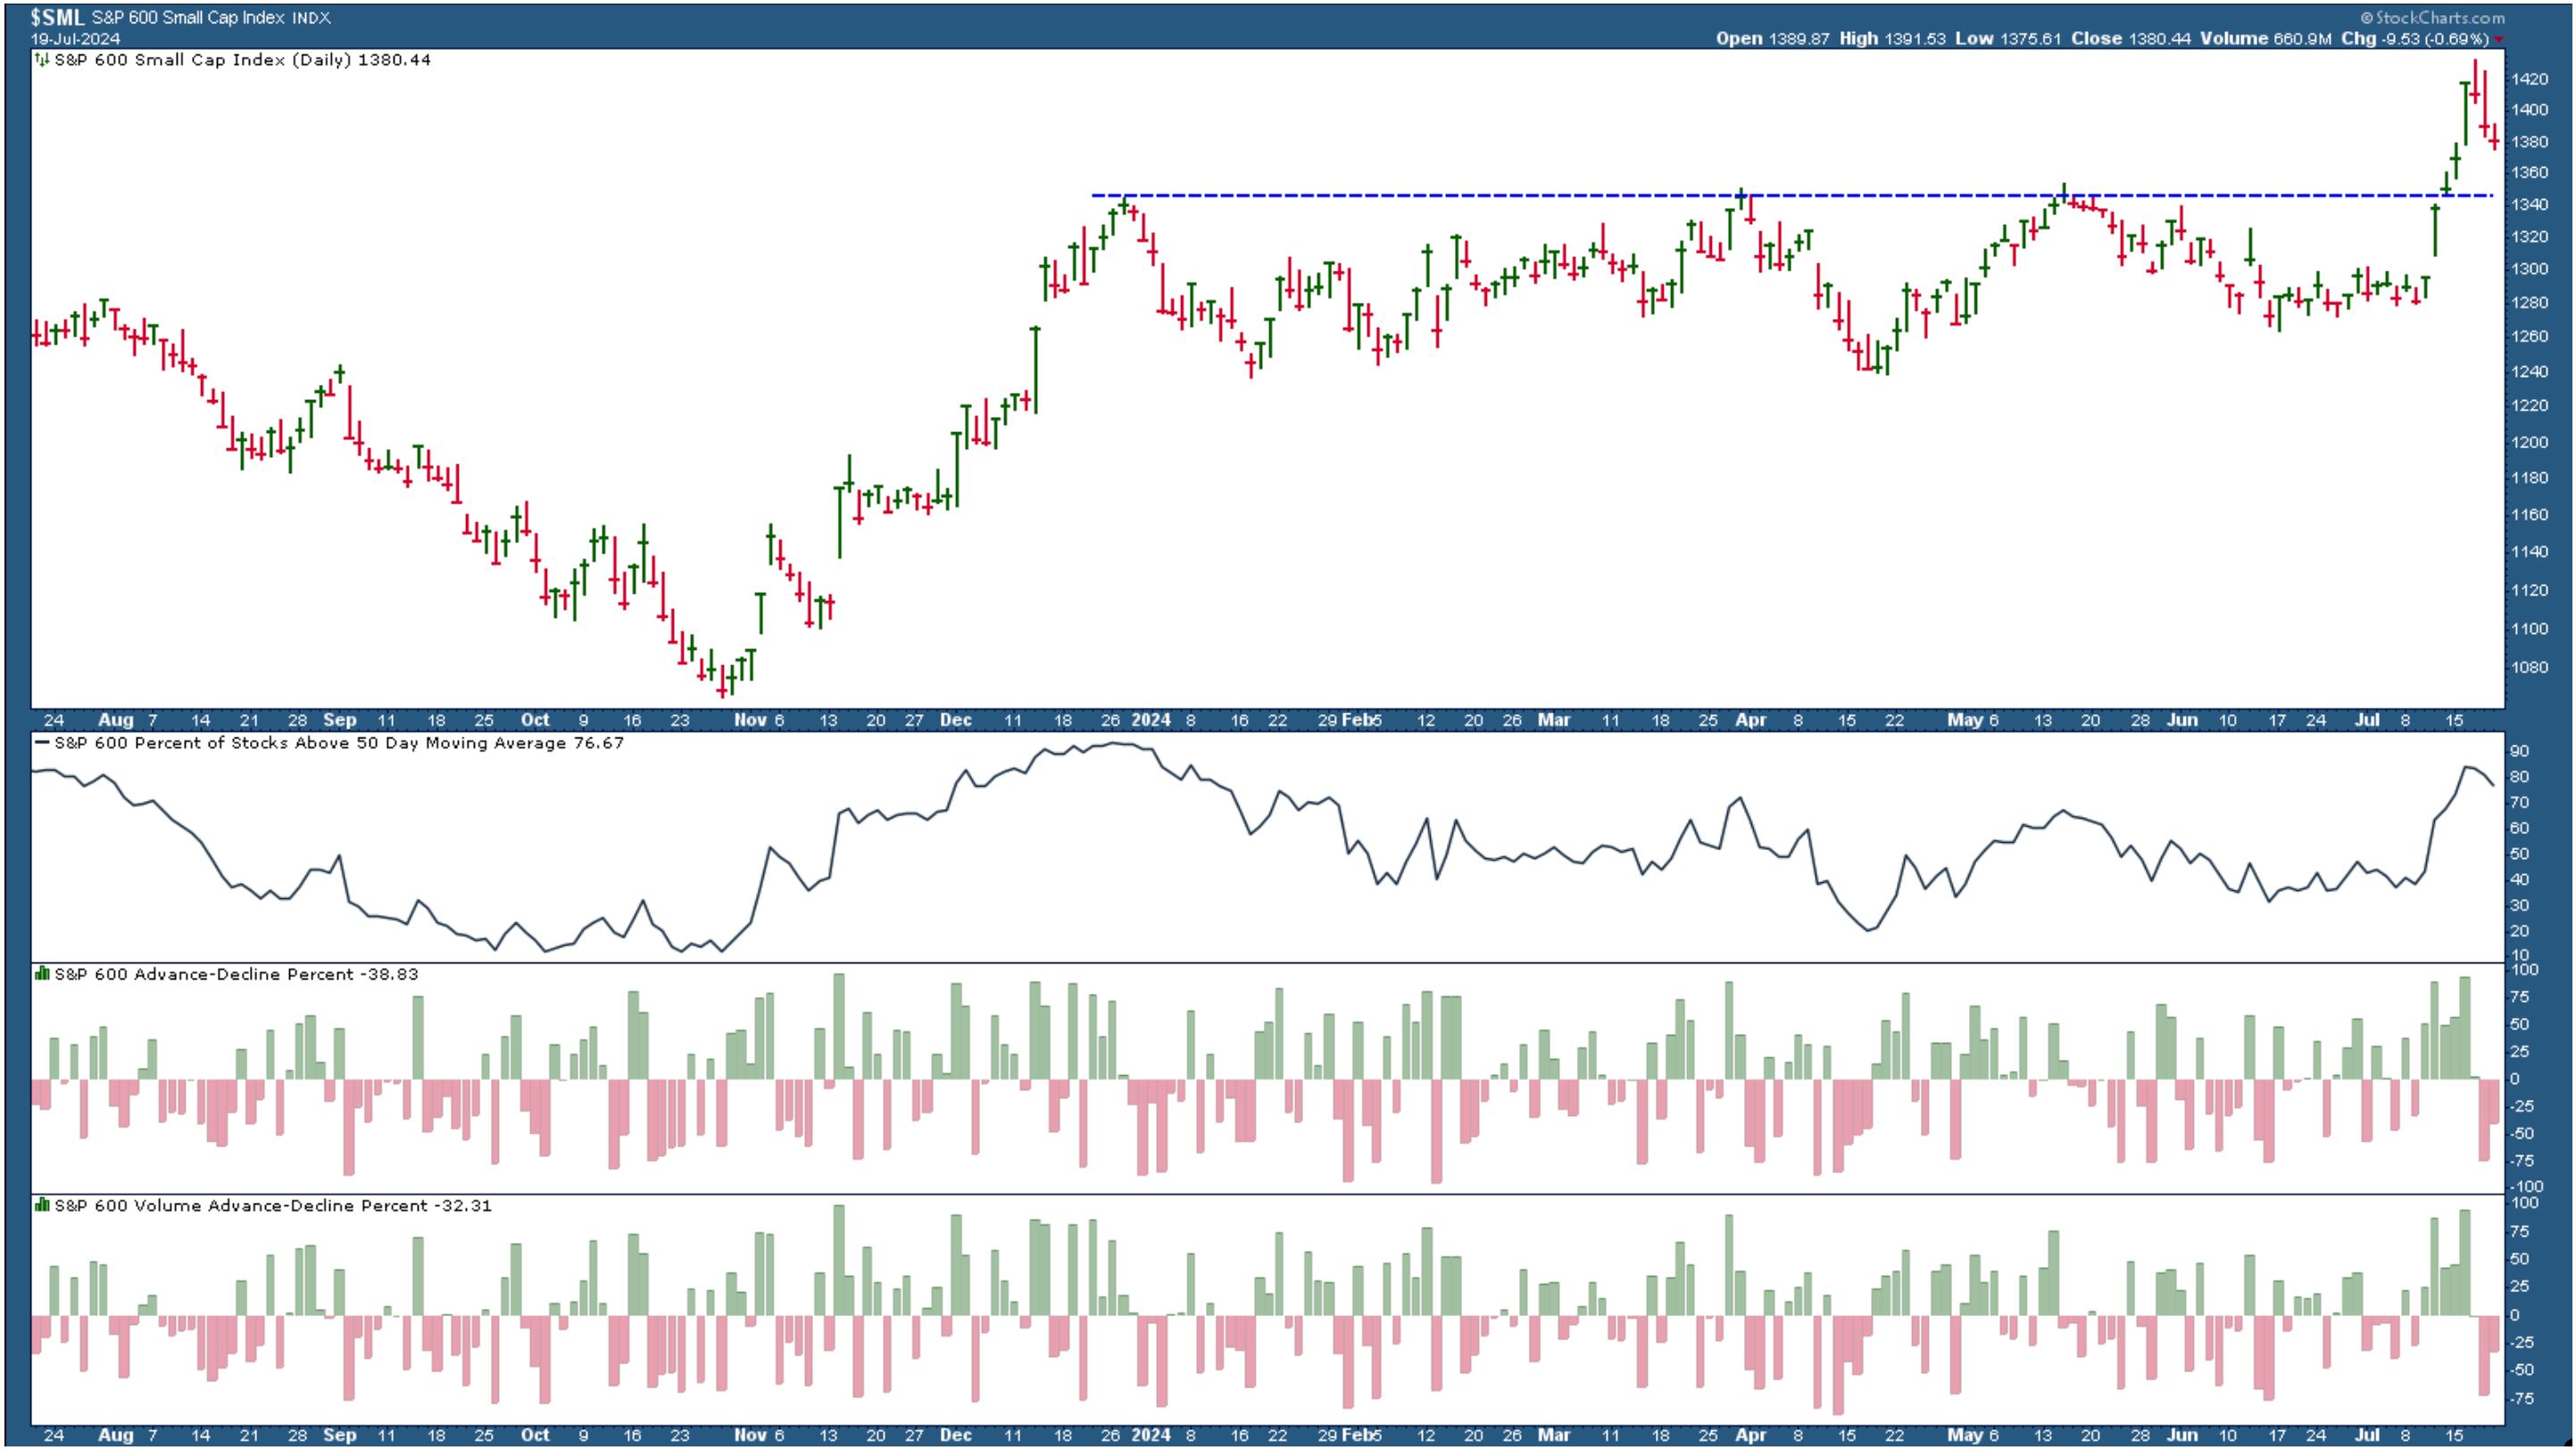2576x1450 pixels.
Task: Click the up-down arrows icon beside the price legend
Action: [42, 60]
